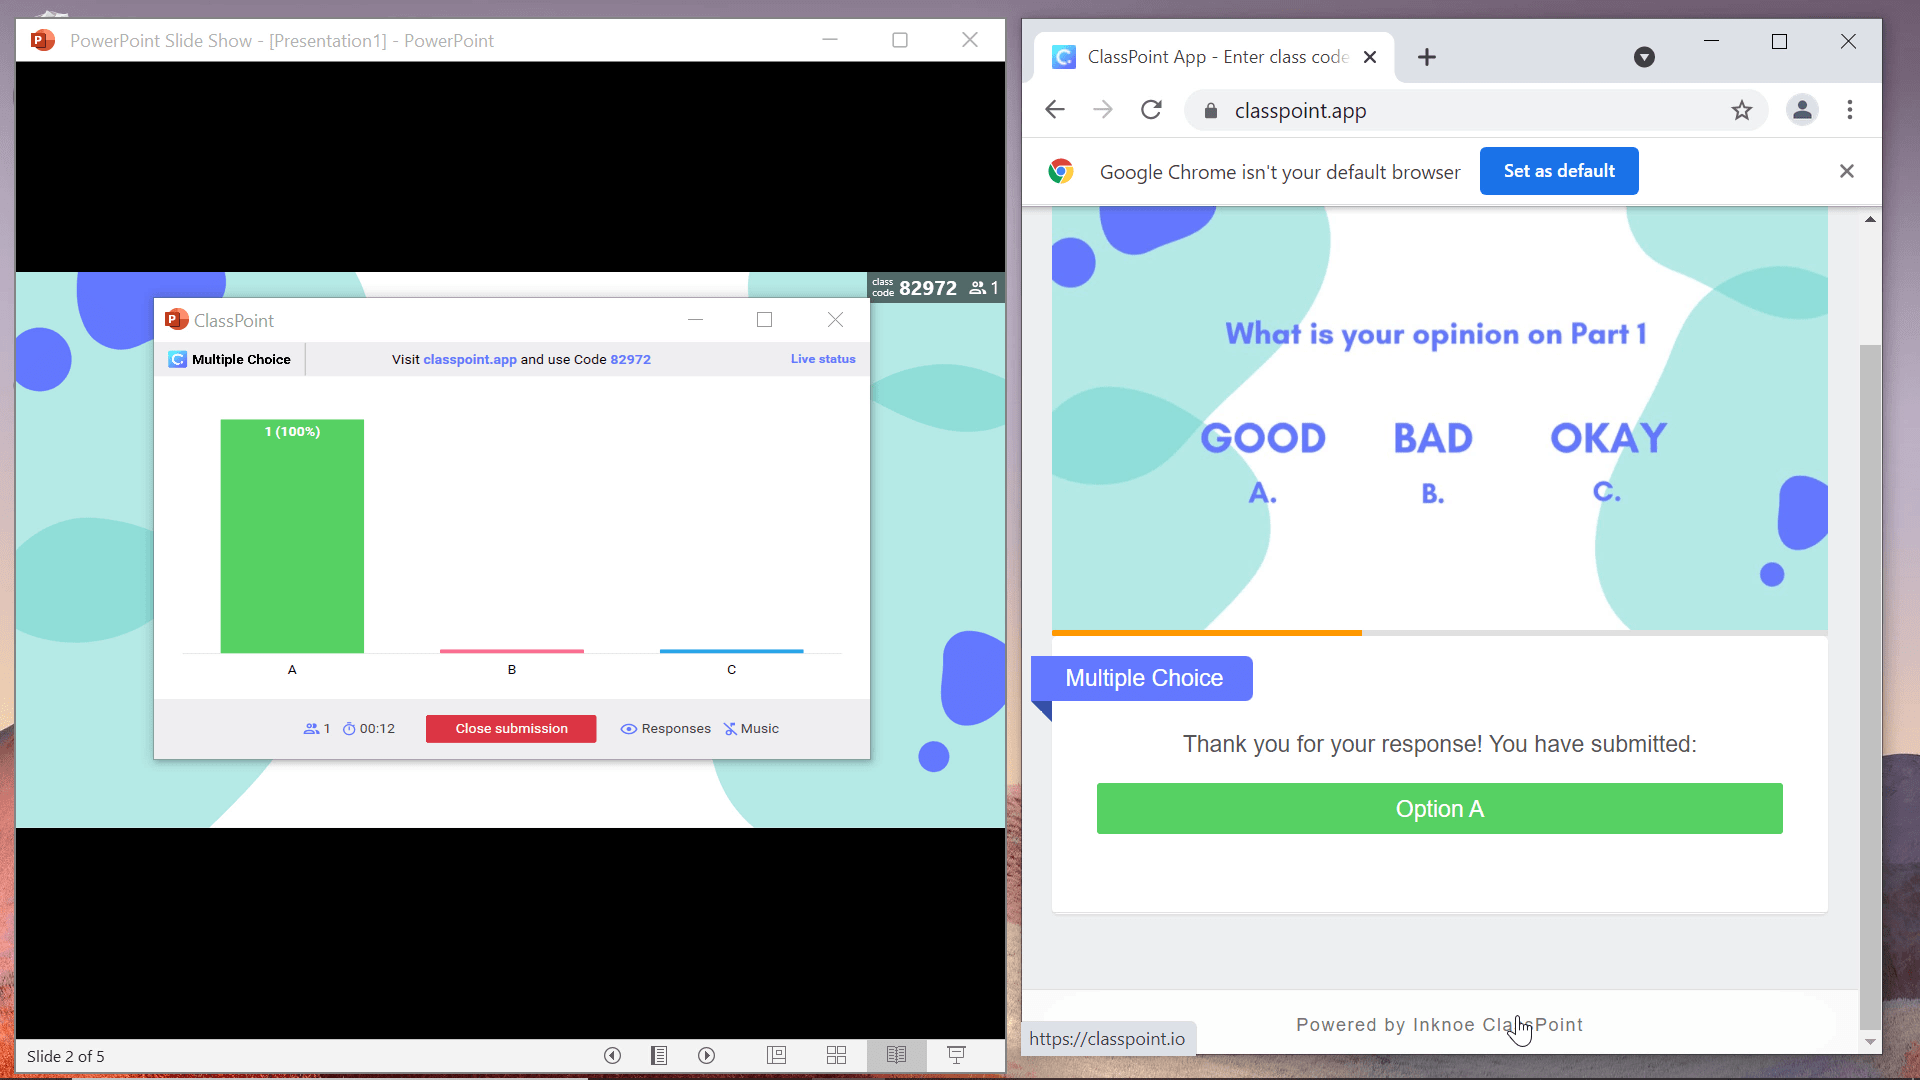Screen dimensions: 1920x1080
Task: Click the Set as default button
Action: click(1560, 170)
